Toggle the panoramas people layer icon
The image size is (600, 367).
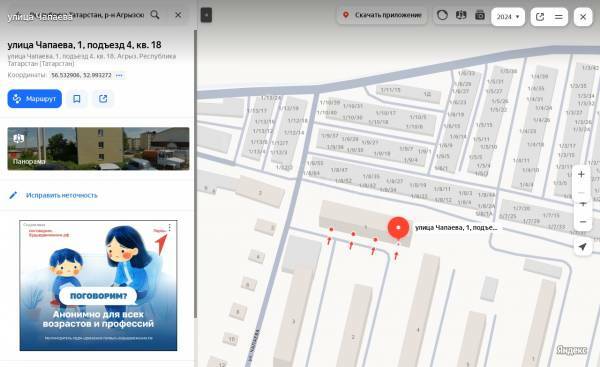pos(461,15)
